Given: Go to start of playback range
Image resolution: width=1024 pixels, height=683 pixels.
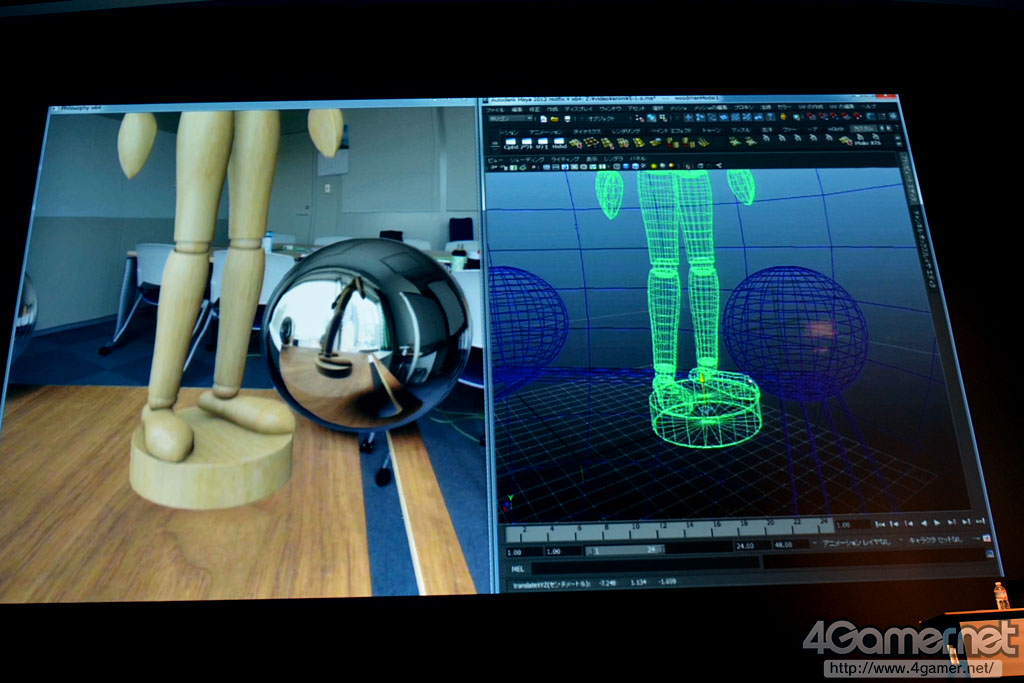Looking at the screenshot, I should point(879,524).
